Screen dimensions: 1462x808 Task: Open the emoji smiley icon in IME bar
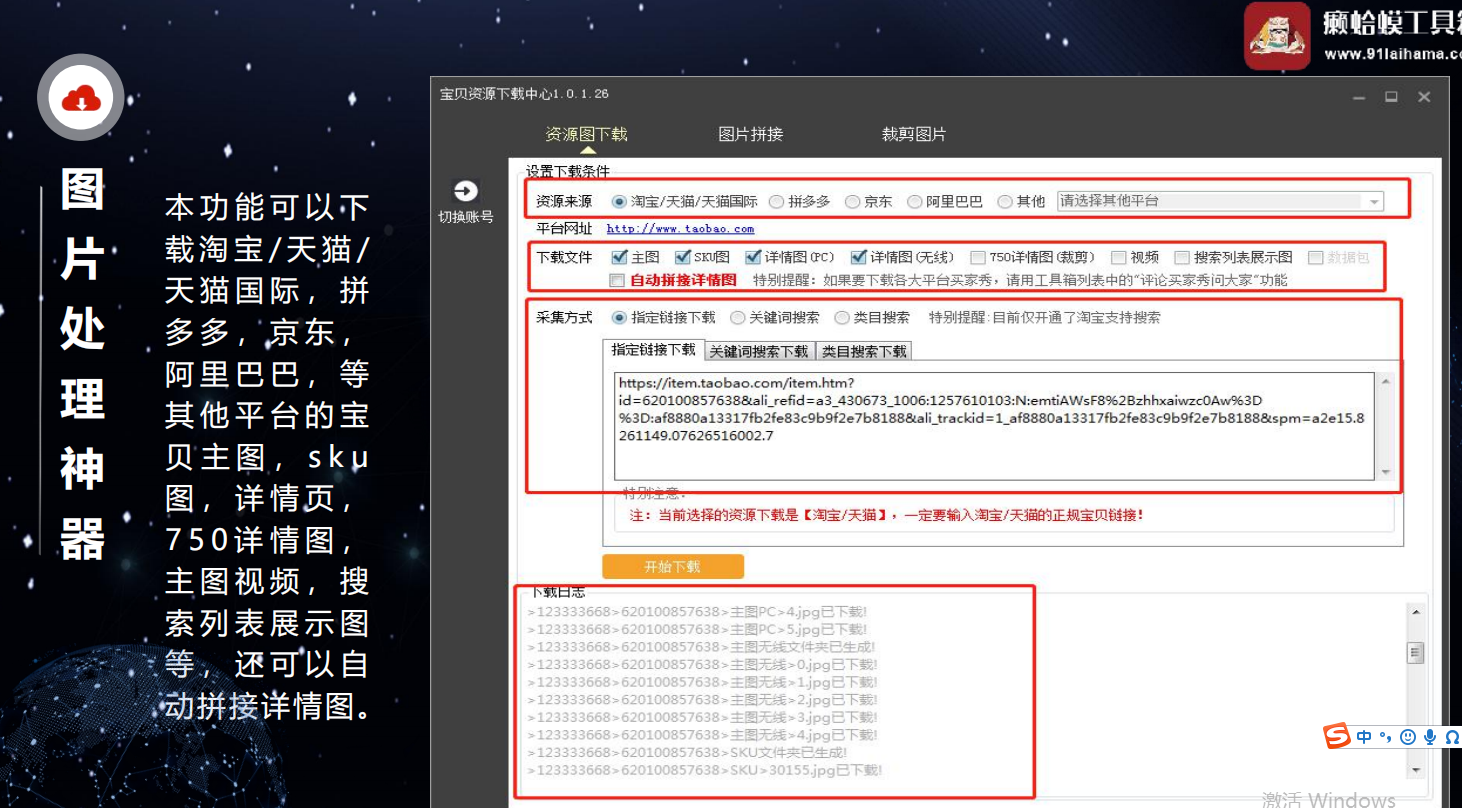[1408, 737]
